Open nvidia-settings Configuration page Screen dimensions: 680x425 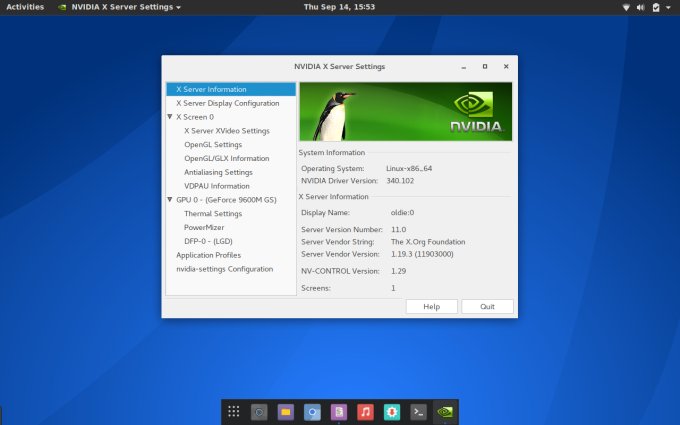[x=224, y=269]
